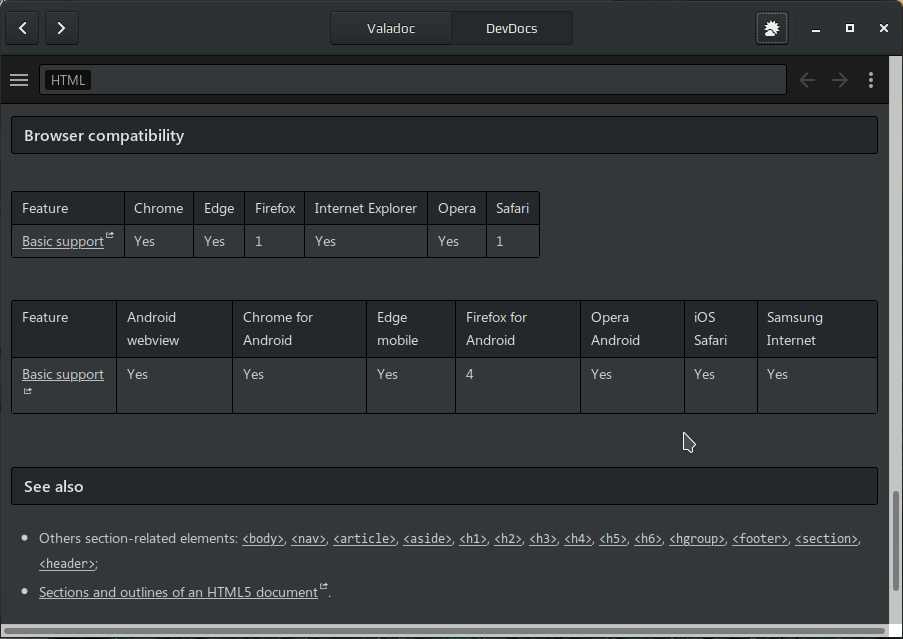Click the Opera Android column header
This screenshot has width=903, height=639.
[632, 329]
